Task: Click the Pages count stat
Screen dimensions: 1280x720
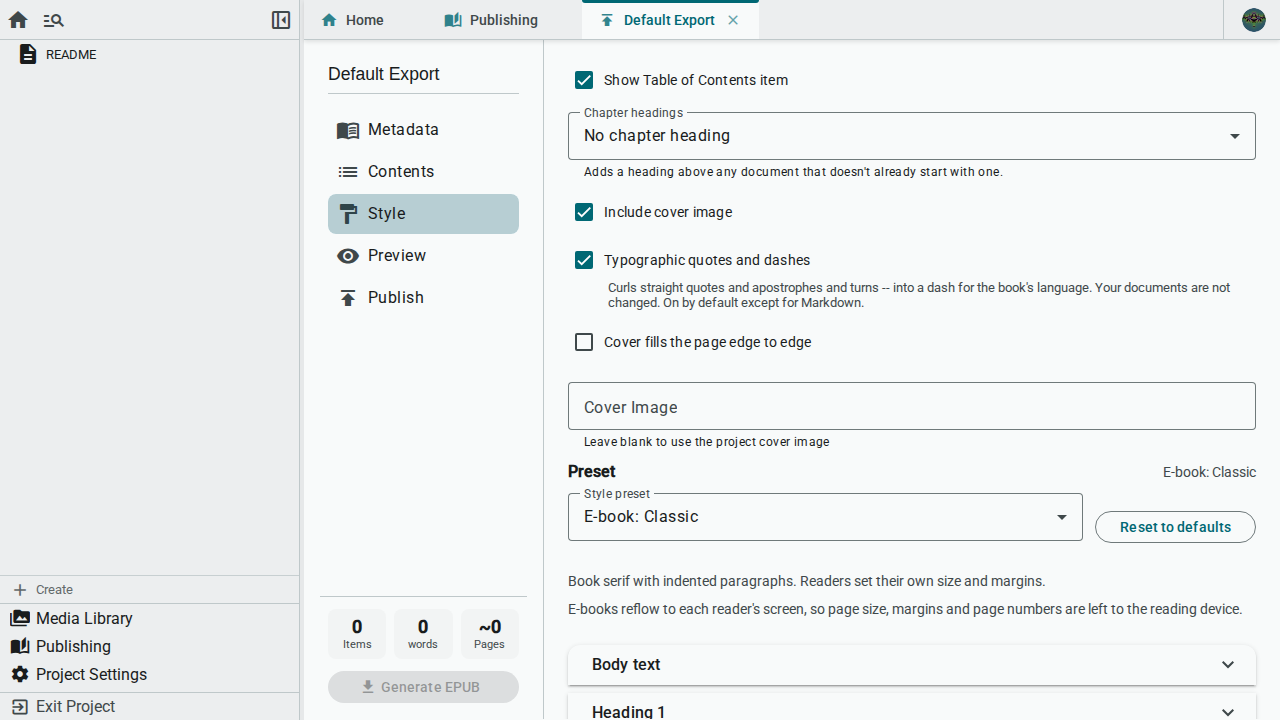Action: tap(489, 634)
